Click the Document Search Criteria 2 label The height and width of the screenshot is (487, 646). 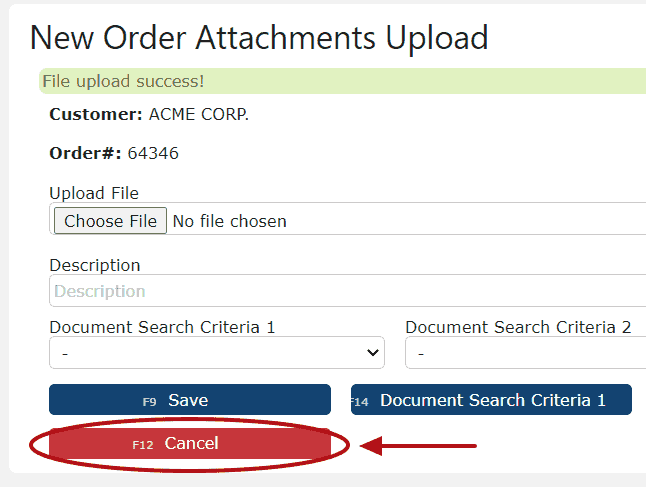pos(518,327)
